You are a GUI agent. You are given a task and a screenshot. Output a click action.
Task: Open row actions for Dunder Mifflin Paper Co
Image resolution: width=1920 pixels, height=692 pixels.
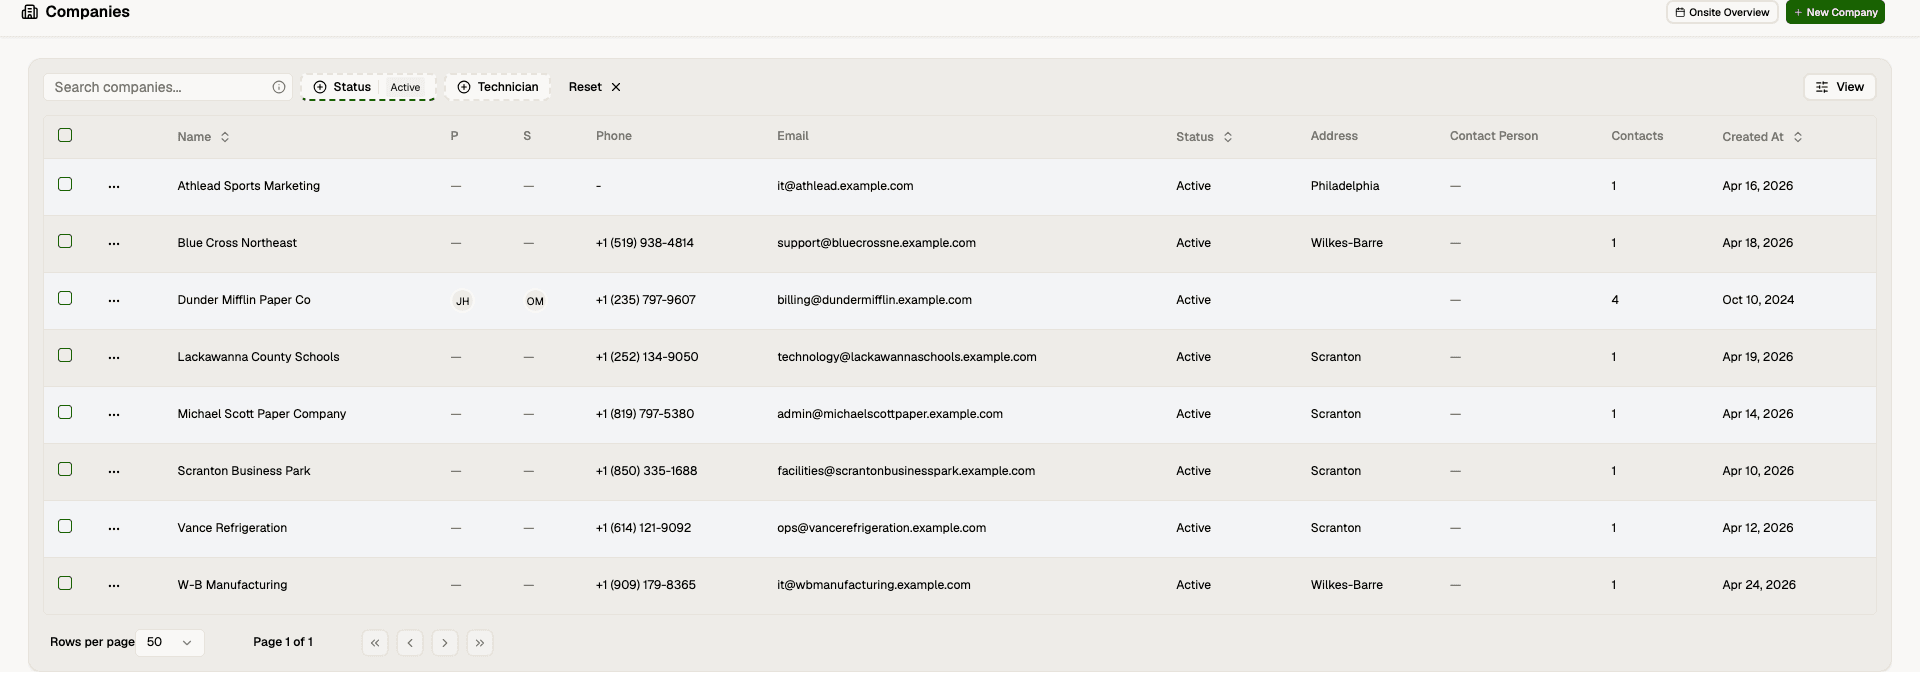coord(114,300)
